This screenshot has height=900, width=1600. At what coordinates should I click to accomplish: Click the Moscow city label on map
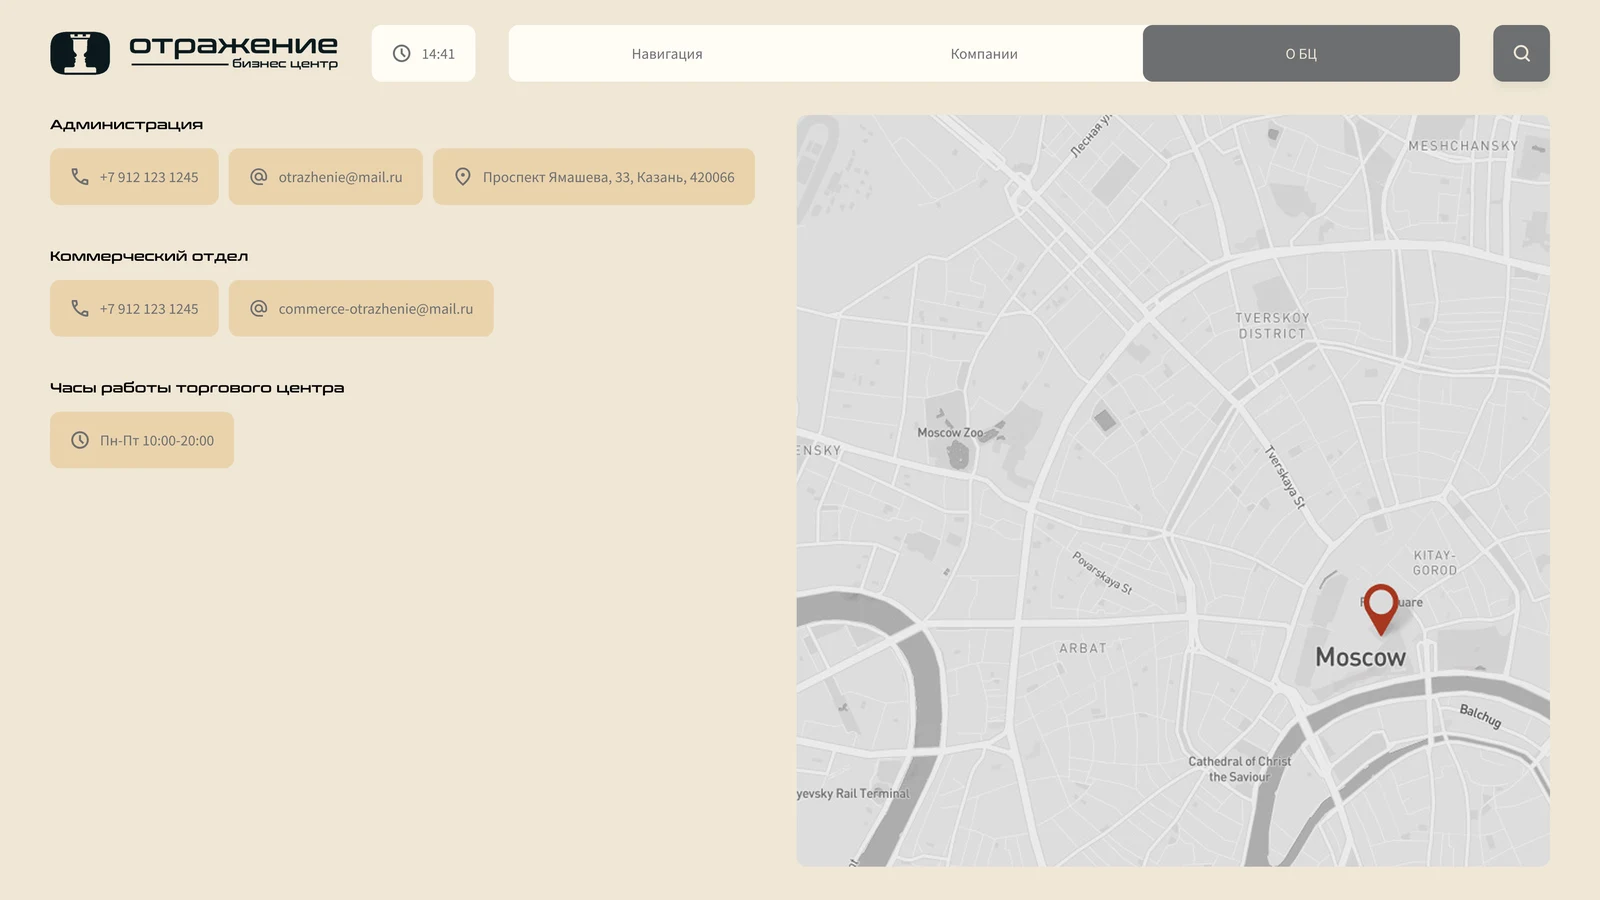(x=1360, y=657)
